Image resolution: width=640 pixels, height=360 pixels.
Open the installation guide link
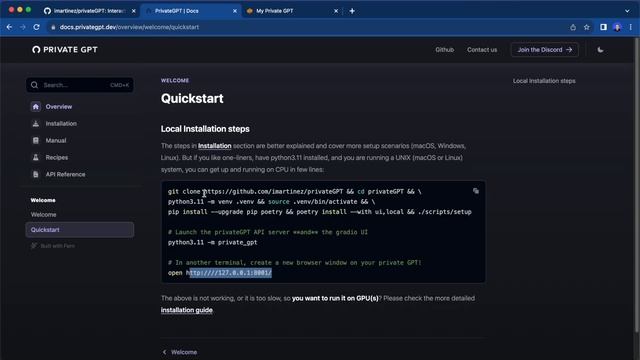(x=187, y=310)
